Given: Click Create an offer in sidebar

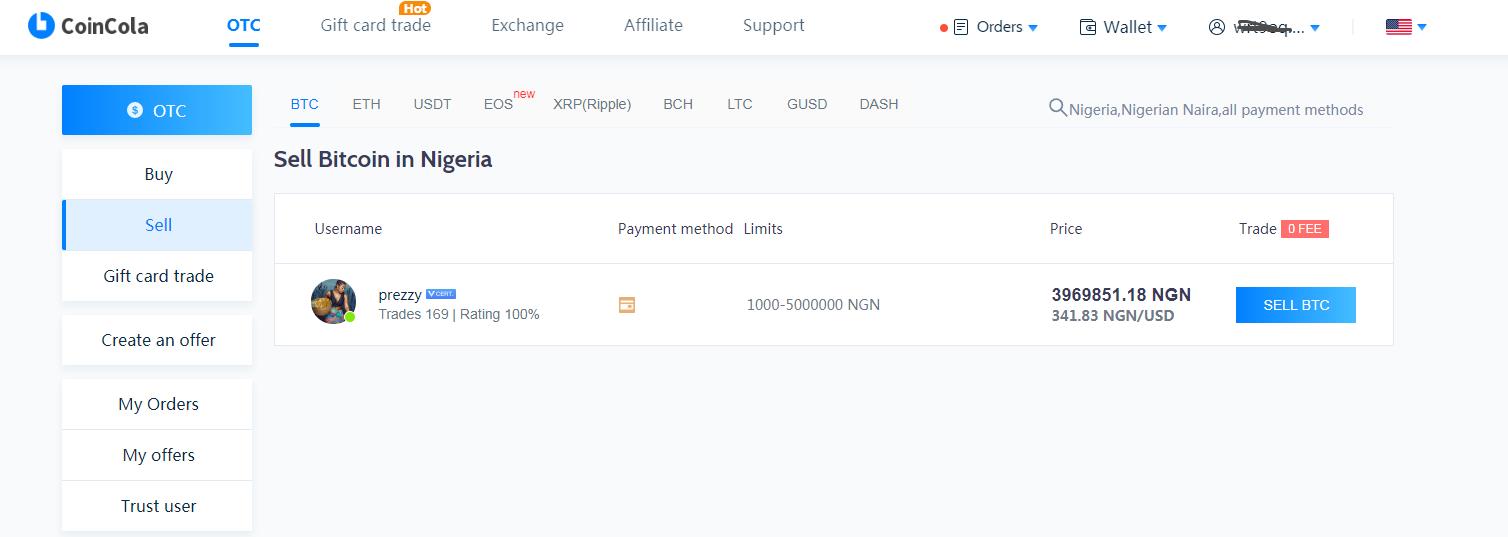Looking at the screenshot, I should (x=157, y=340).
